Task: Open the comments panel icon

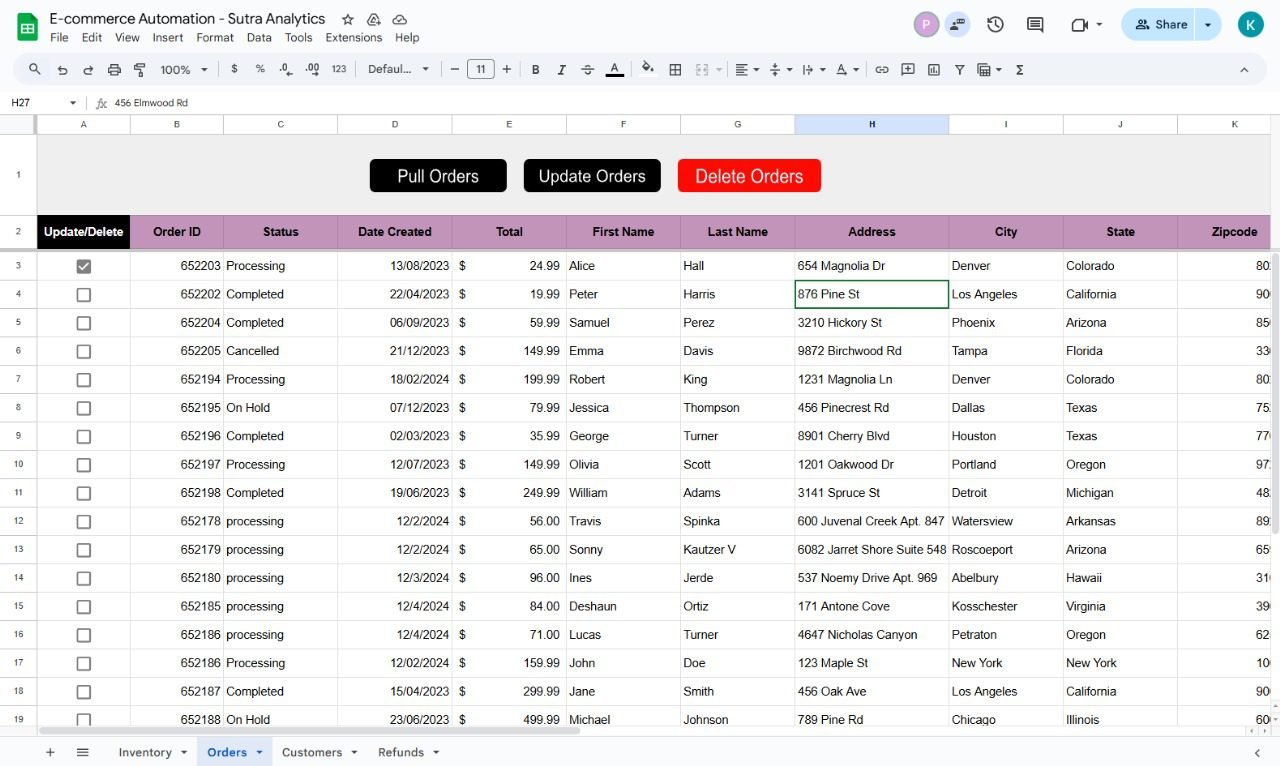Action: point(1035,25)
